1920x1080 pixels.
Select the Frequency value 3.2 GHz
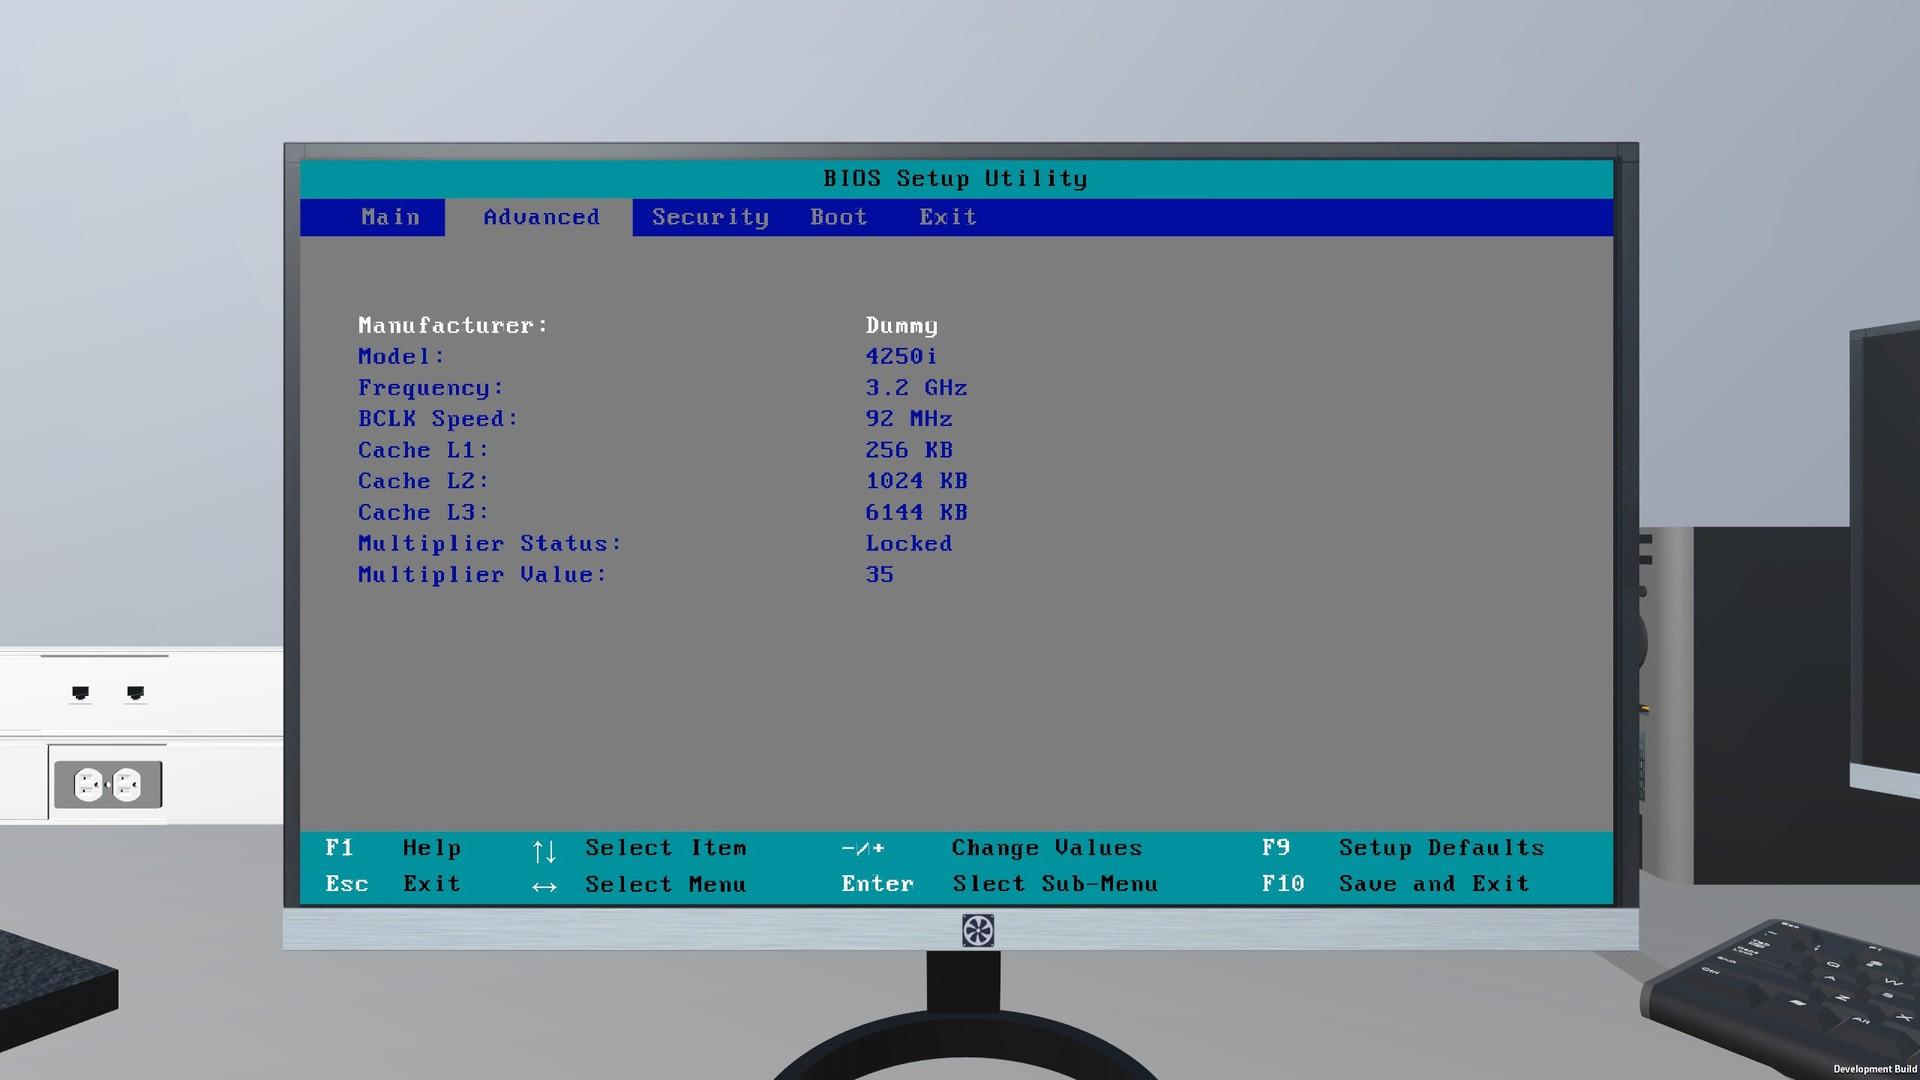(x=915, y=388)
